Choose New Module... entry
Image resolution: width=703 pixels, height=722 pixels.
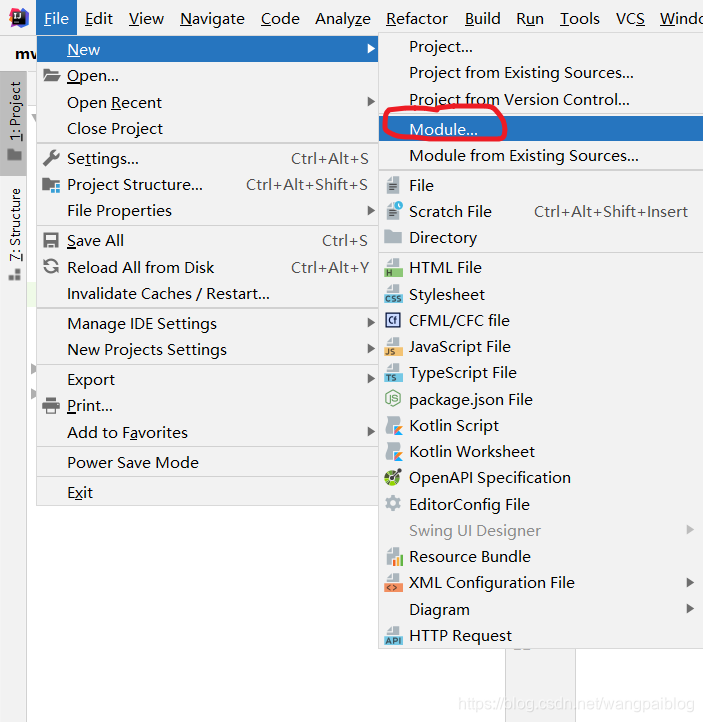tap(541, 129)
